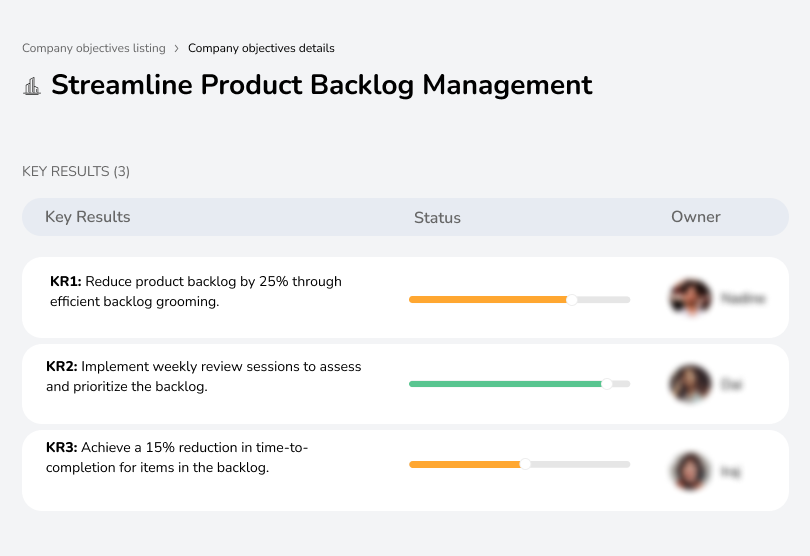Click the KR1 owner avatar
The width and height of the screenshot is (810, 556).
click(691, 298)
